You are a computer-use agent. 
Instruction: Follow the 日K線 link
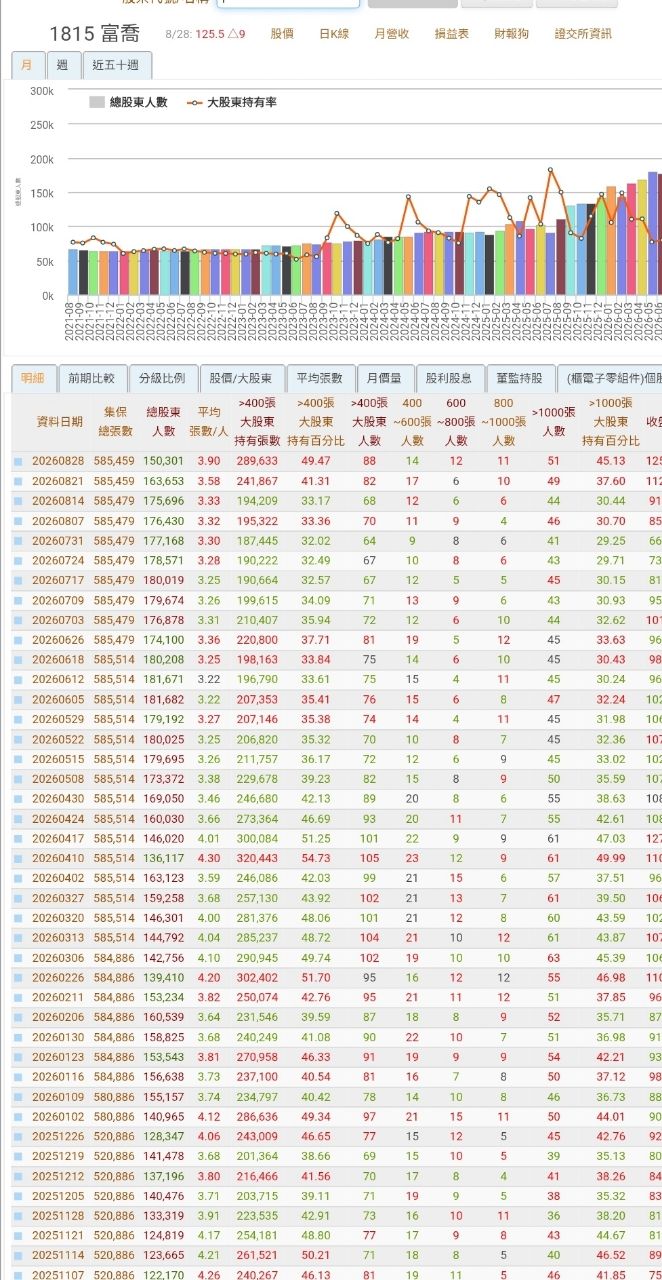pos(334,34)
